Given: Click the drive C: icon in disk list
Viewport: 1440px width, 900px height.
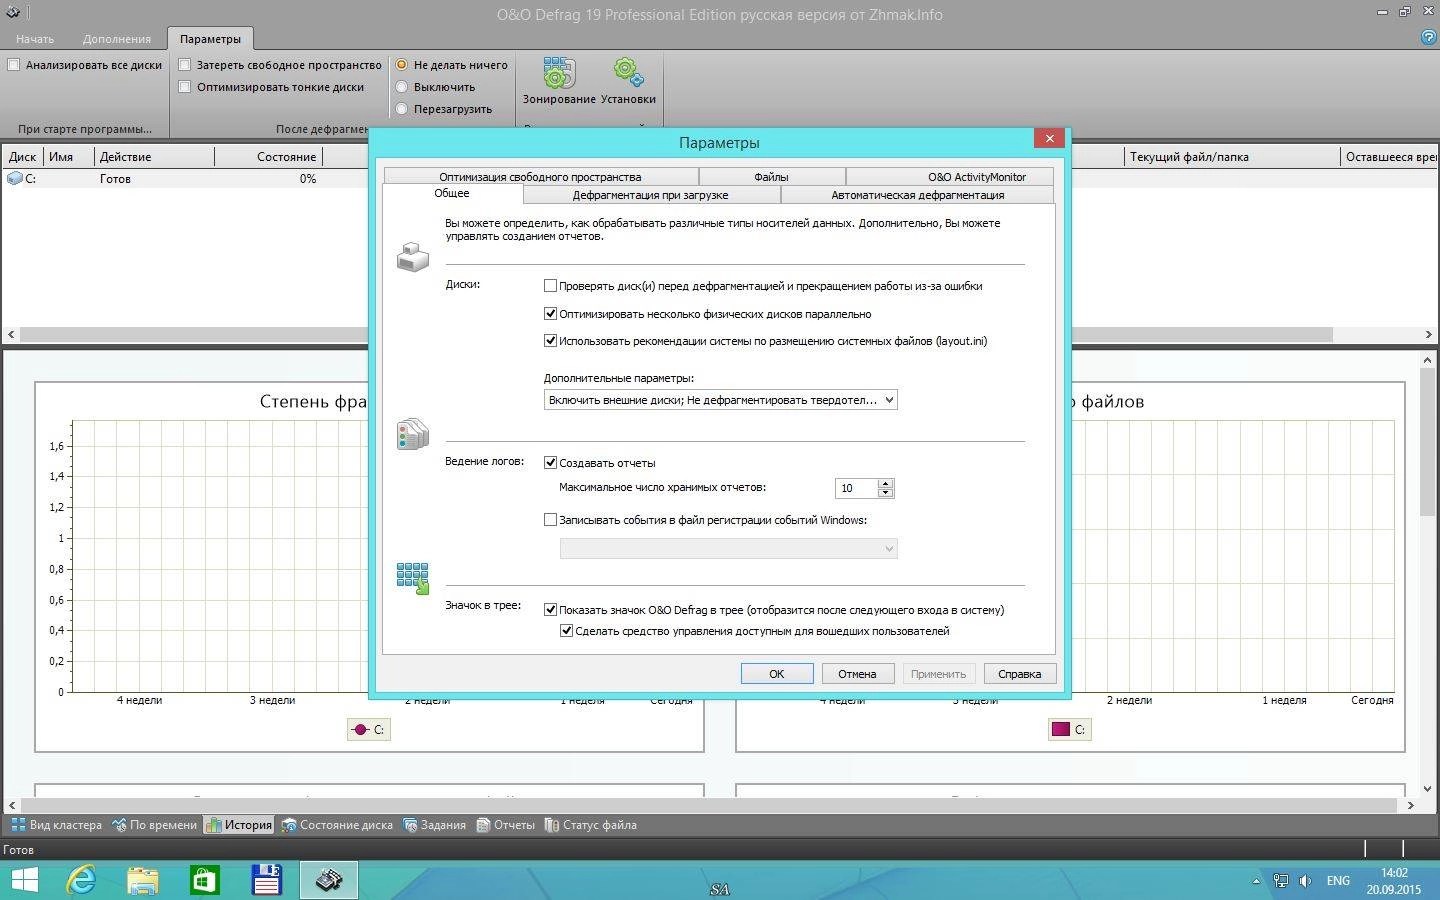Looking at the screenshot, I should coord(14,178).
